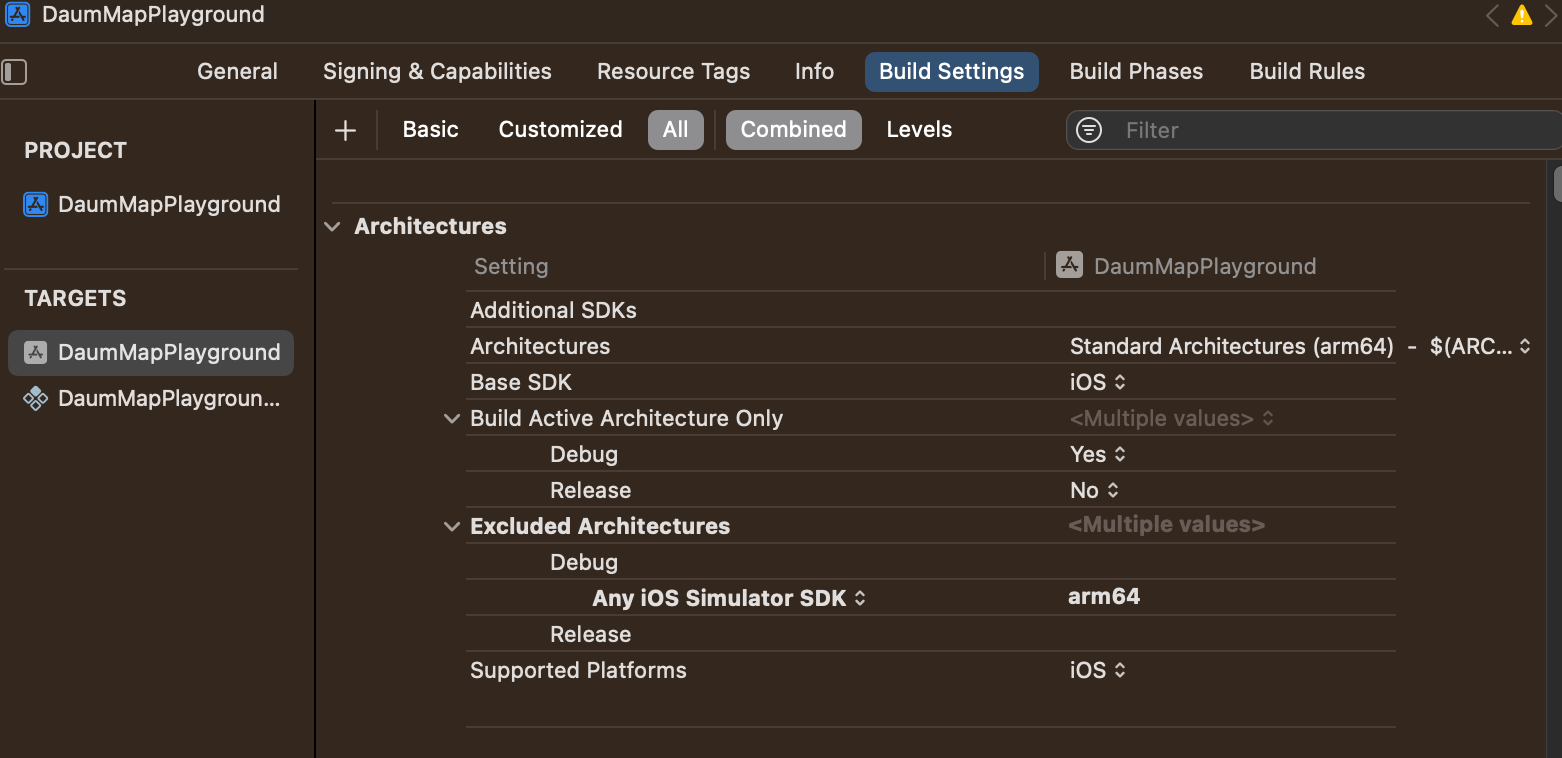Open the Base SDK iOS dropdown

coord(1098,383)
